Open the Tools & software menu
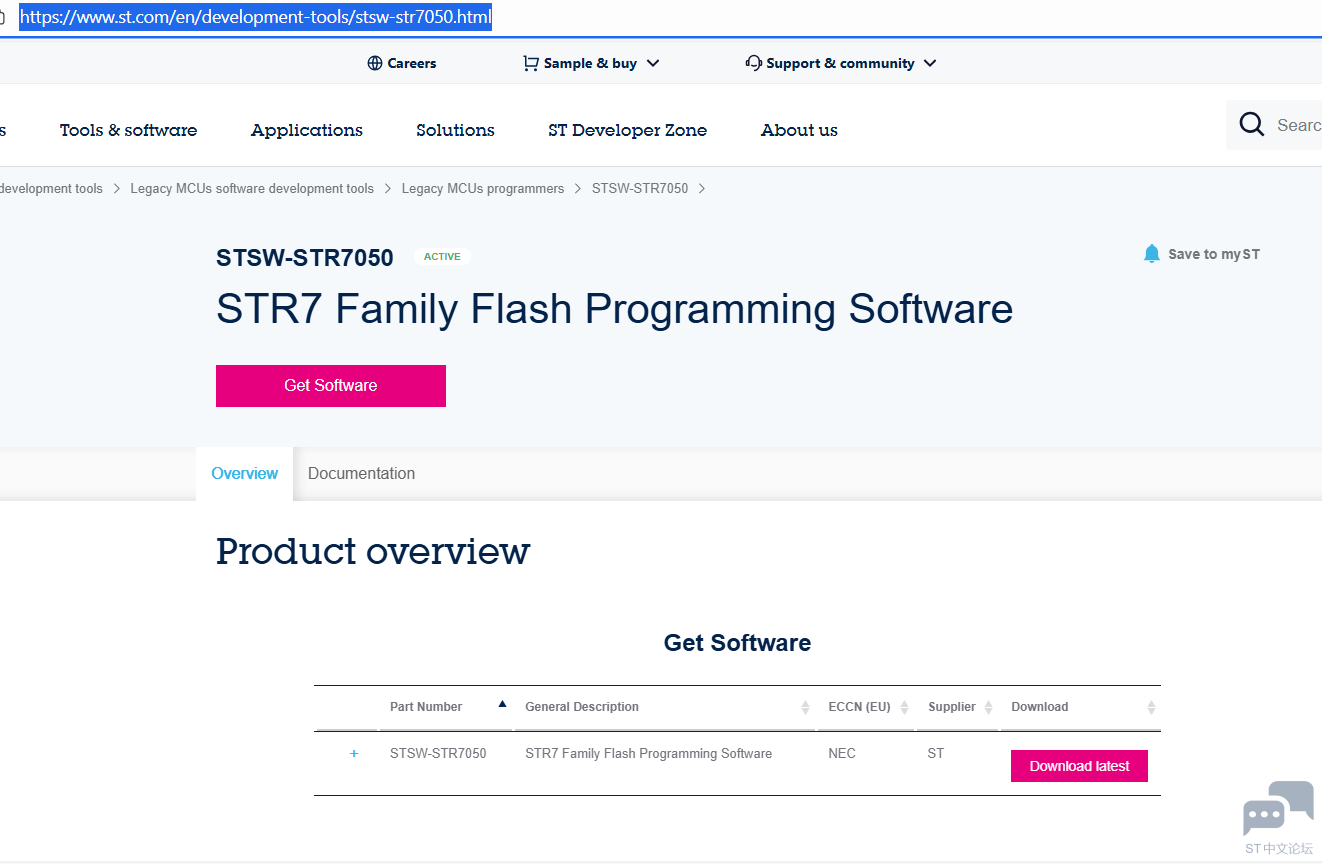This screenshot has width=1322, height=864. click(x=128, y=130)
